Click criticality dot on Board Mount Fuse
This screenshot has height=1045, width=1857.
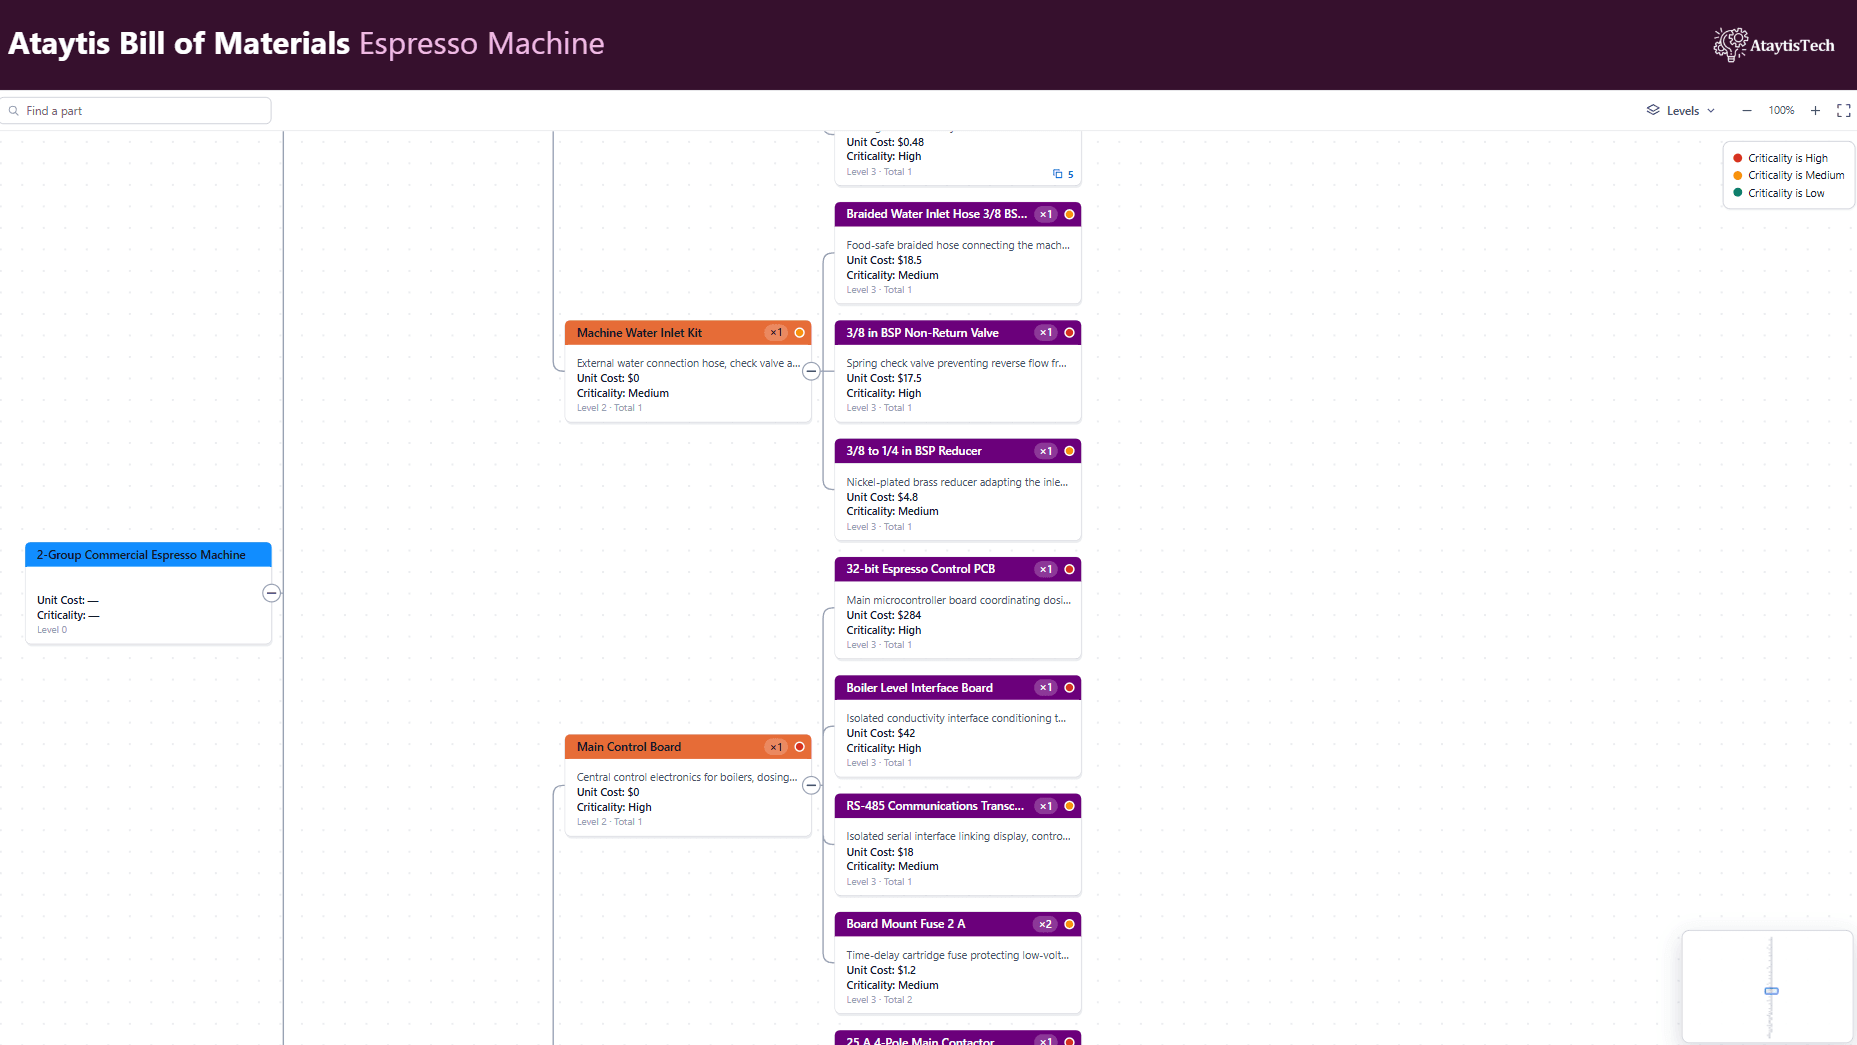coord(1069,924)
